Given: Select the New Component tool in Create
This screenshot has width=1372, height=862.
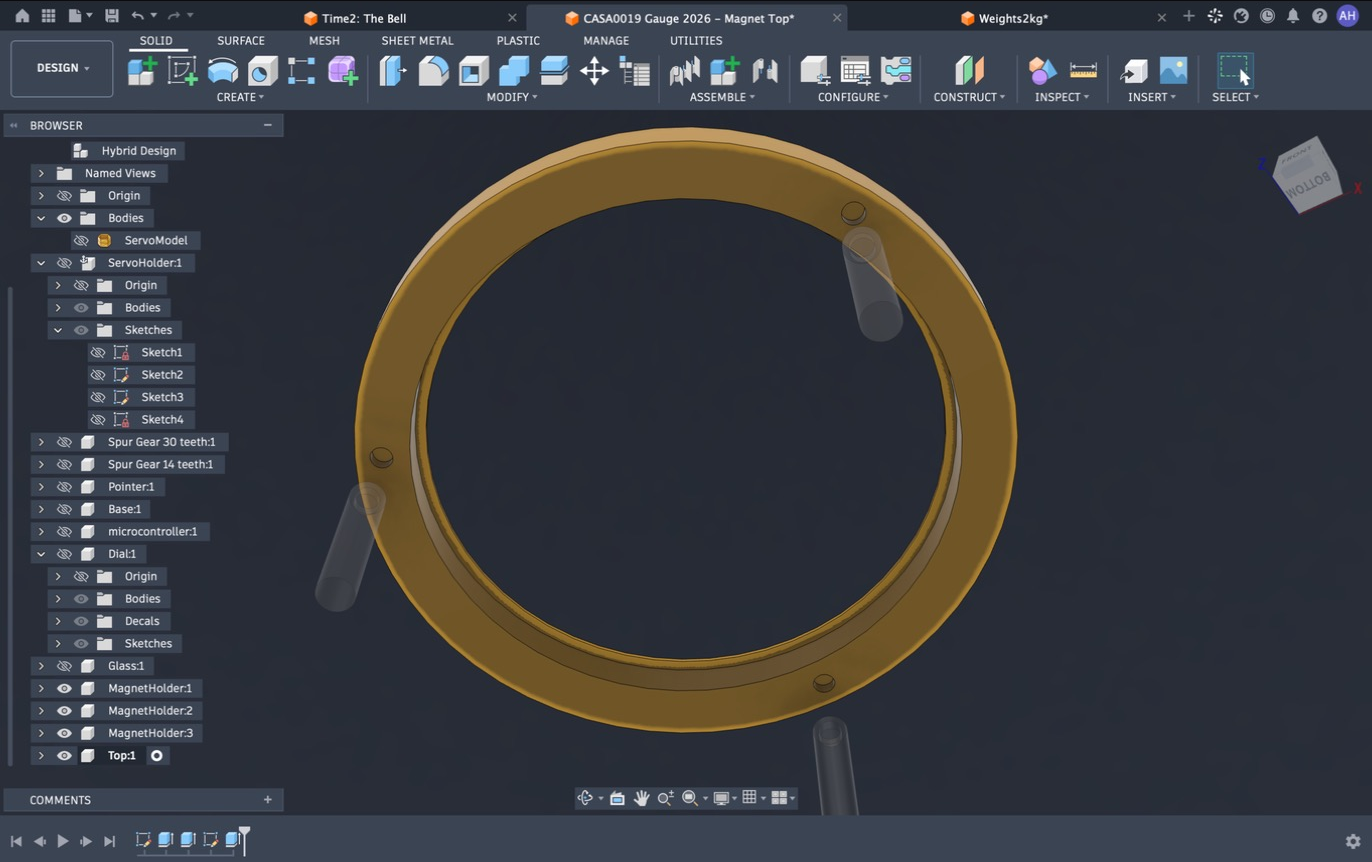Looking at the screenshot, I should click(x=142, y=71).
